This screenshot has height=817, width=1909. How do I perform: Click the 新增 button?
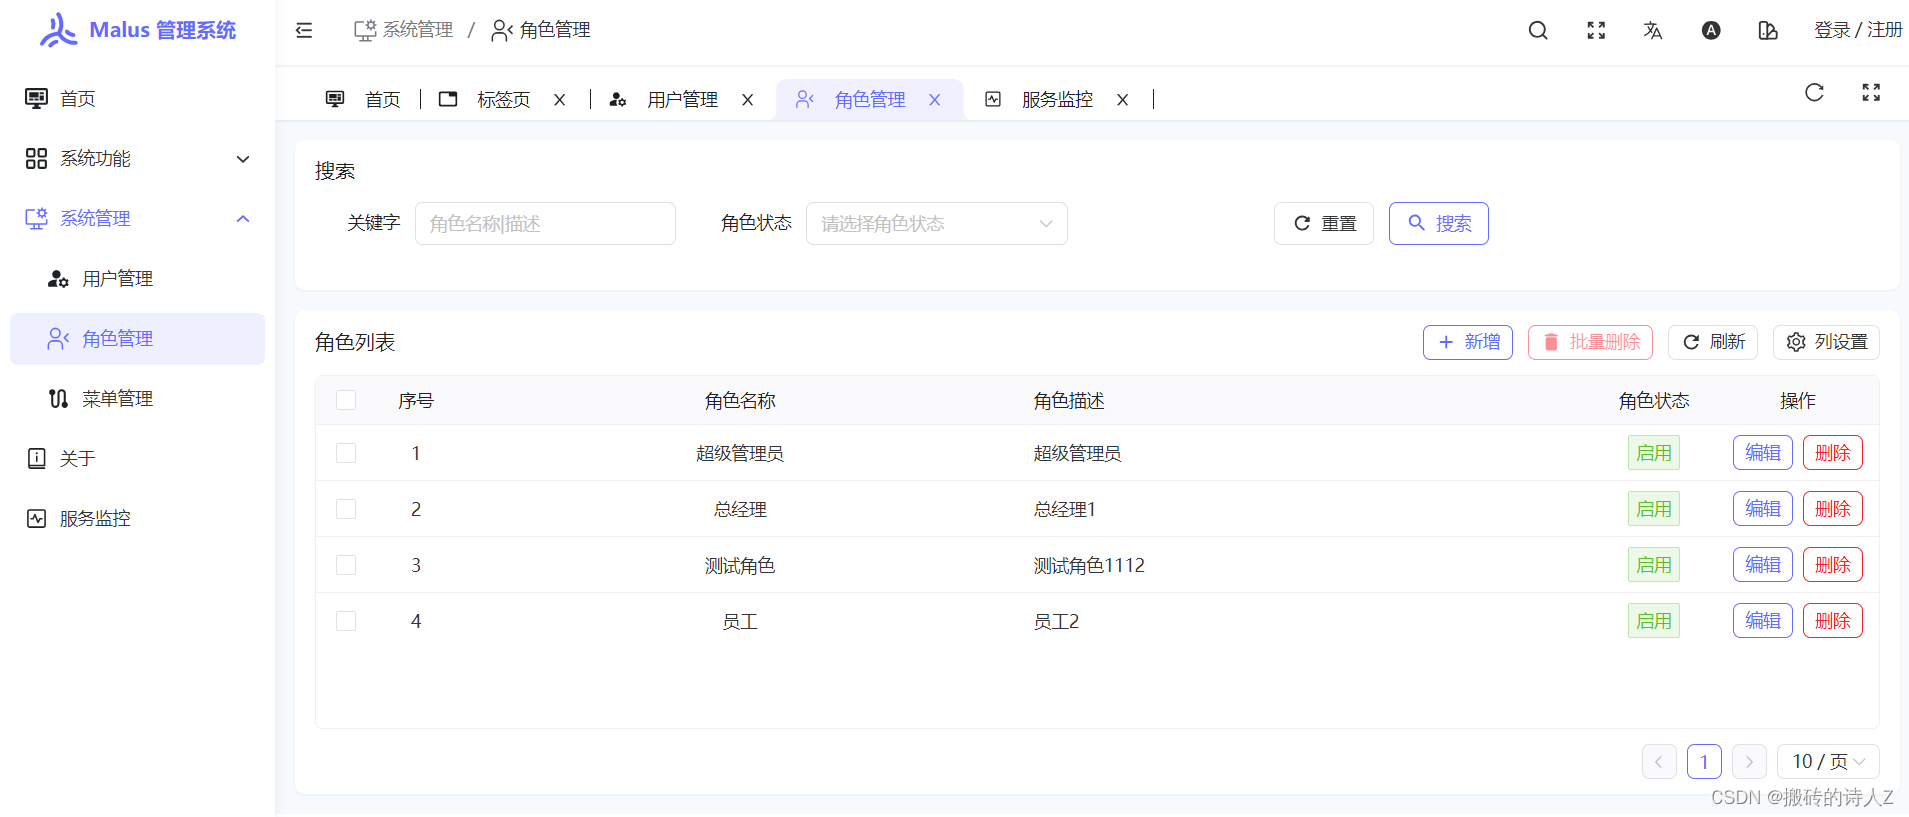point(1468,342)
